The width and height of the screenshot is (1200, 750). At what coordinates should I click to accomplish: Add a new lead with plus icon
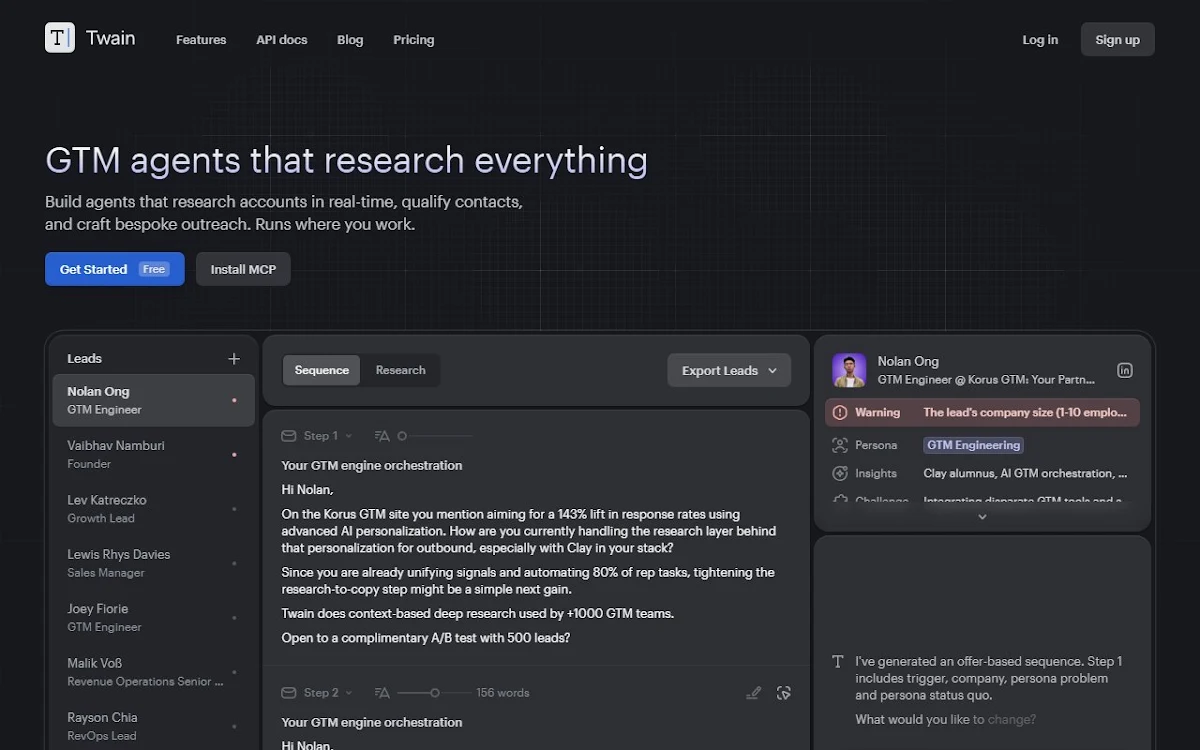coord(234,359)
